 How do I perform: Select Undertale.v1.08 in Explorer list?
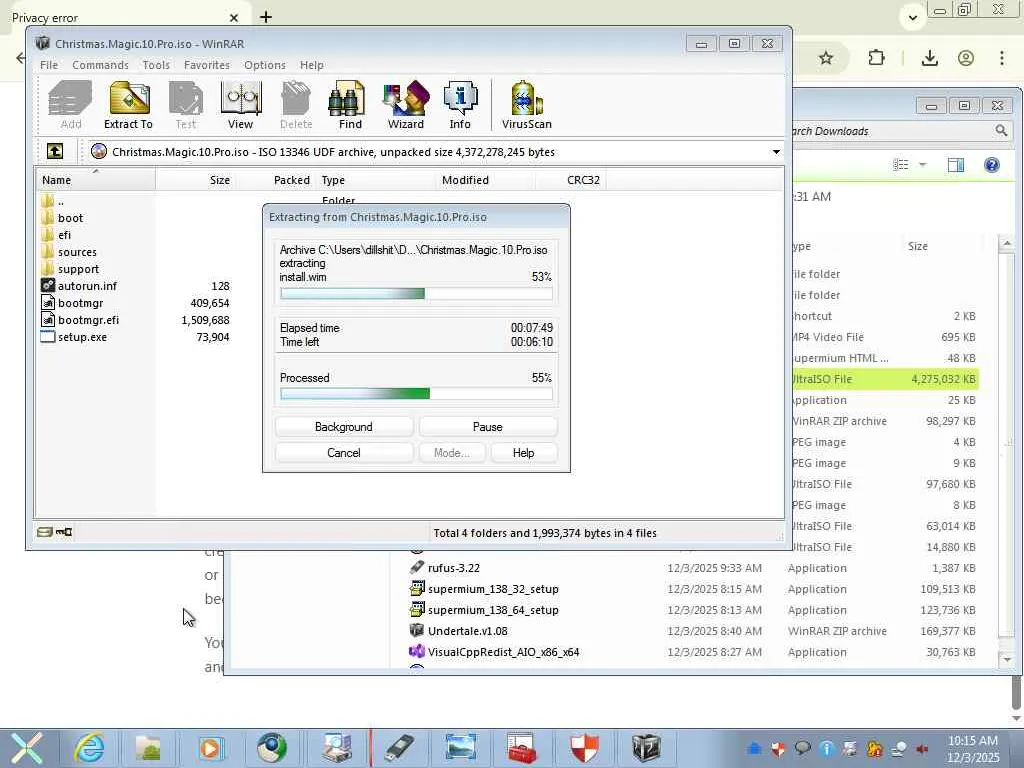pos(468,630)
